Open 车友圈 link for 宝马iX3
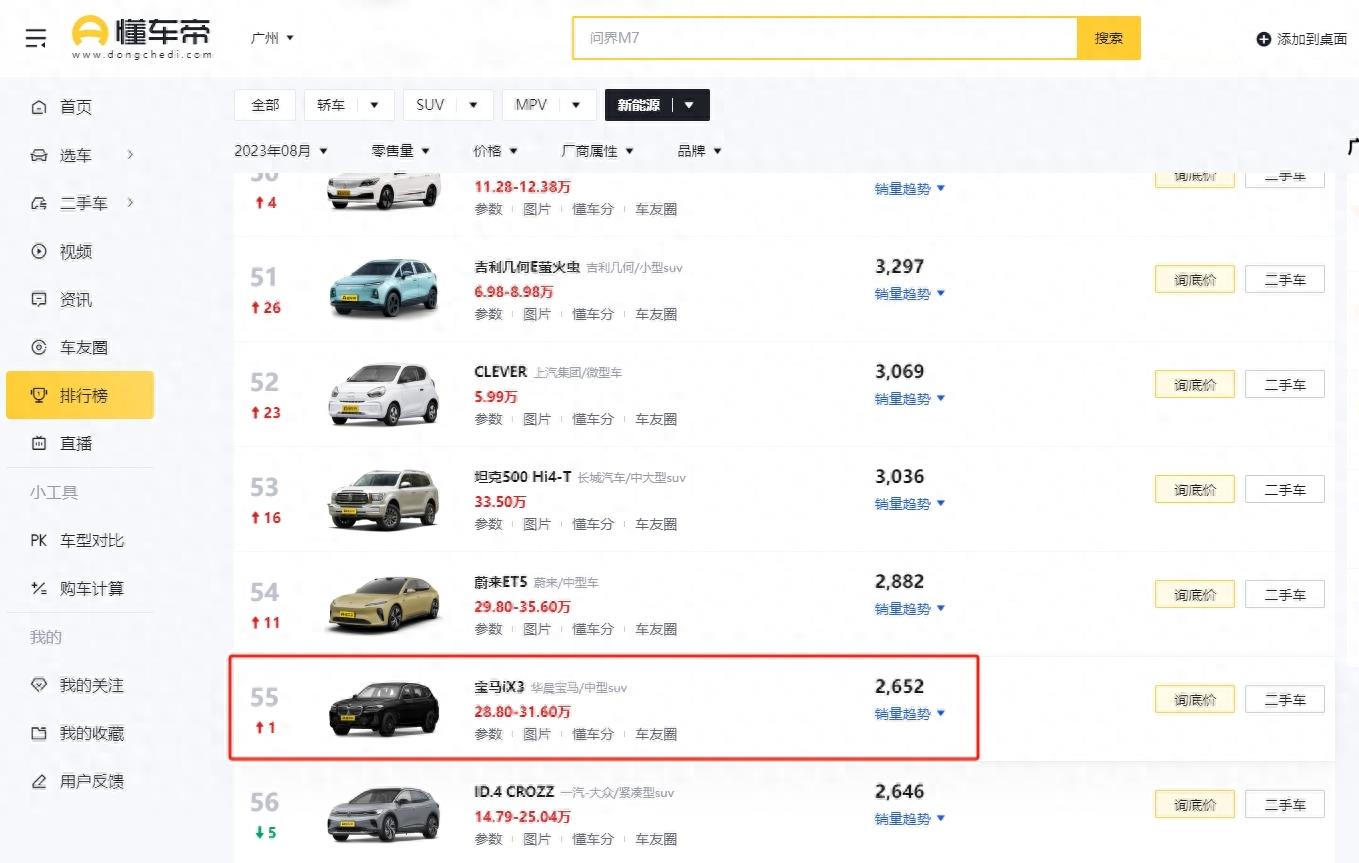The image size is (1359, 863). (x=656, y=734)
